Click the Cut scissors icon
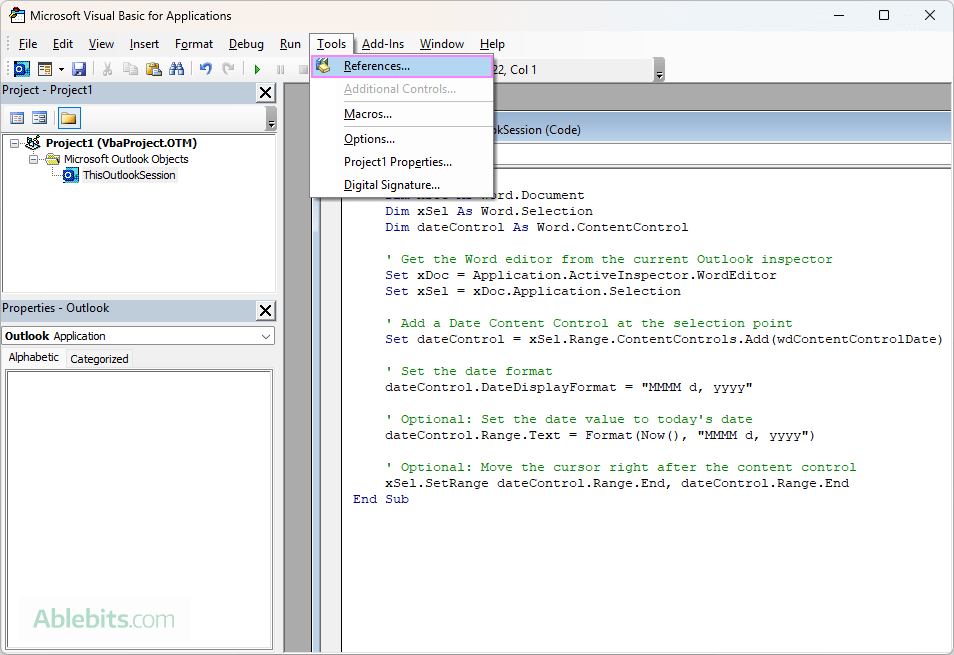This screenshot has height=655, width=954. 107,69
